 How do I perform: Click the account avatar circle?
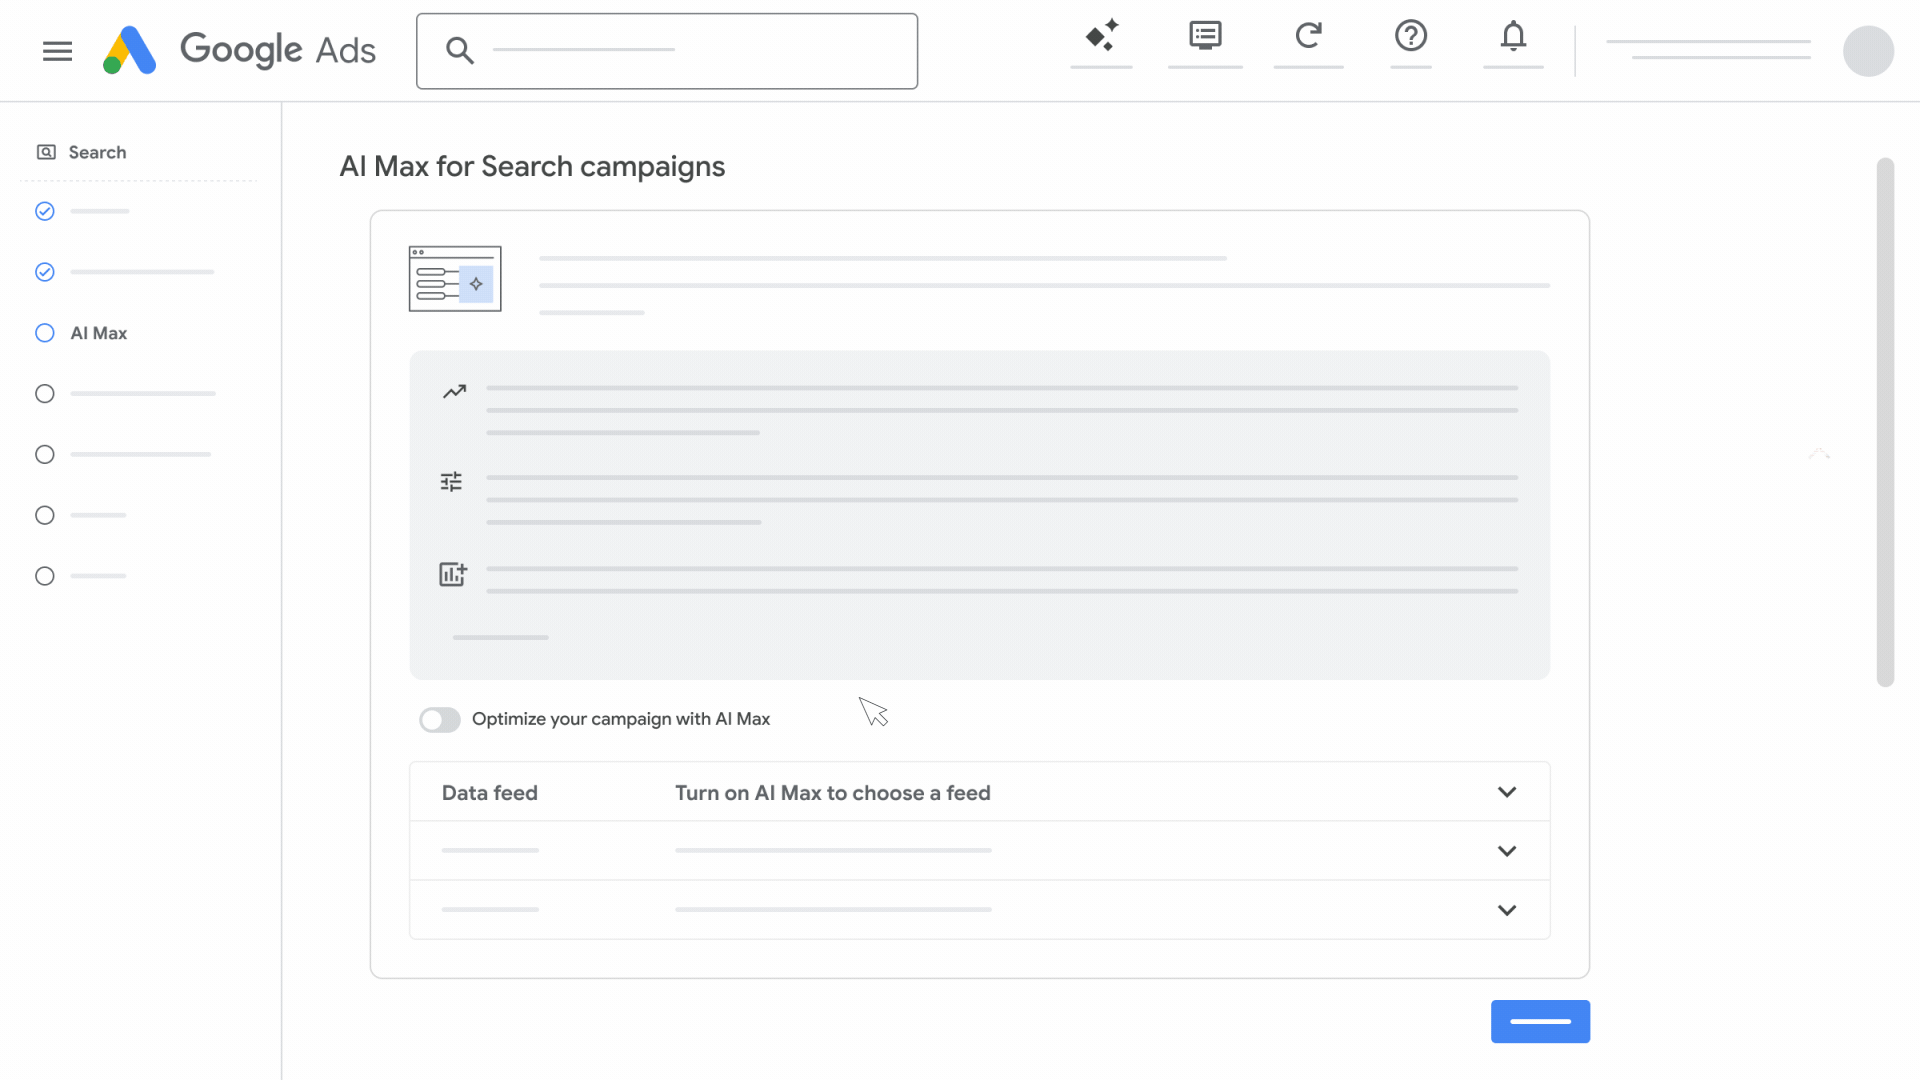1868,51
